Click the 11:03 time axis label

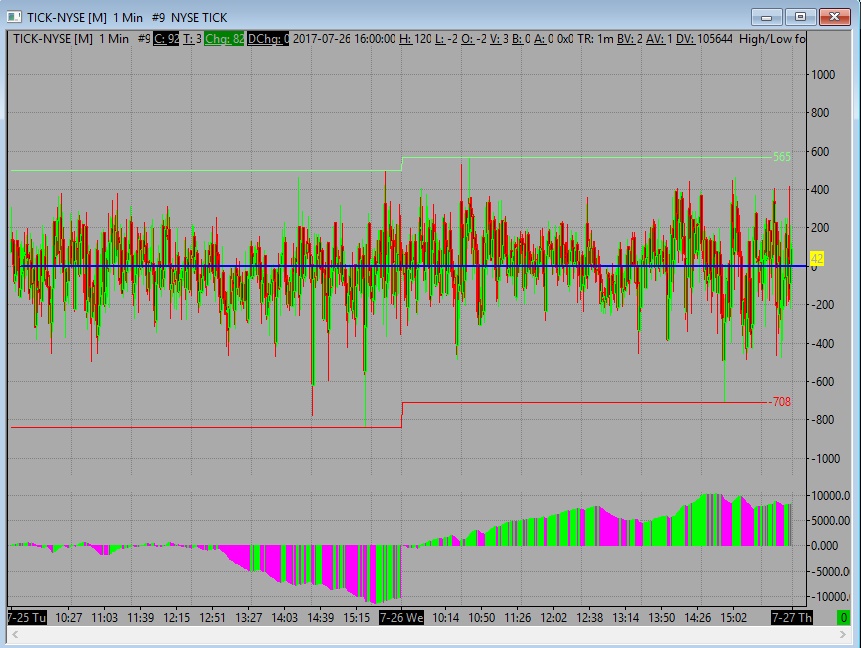[104, 618]
